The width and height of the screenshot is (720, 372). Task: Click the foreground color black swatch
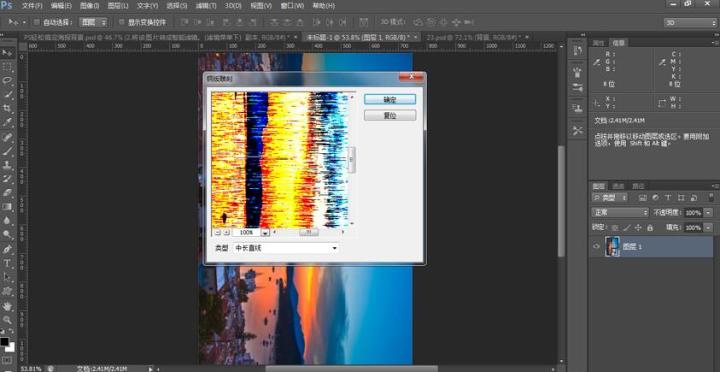click(5, 342)
